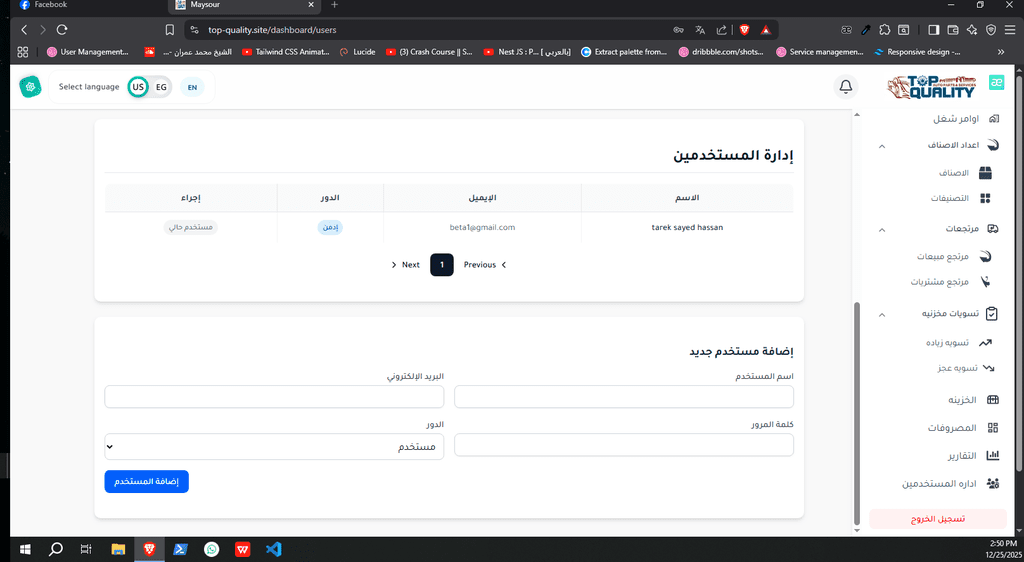Switch to the Maysour tab
The height and width of the screenshot is (562, 1024).
point(245,5)
